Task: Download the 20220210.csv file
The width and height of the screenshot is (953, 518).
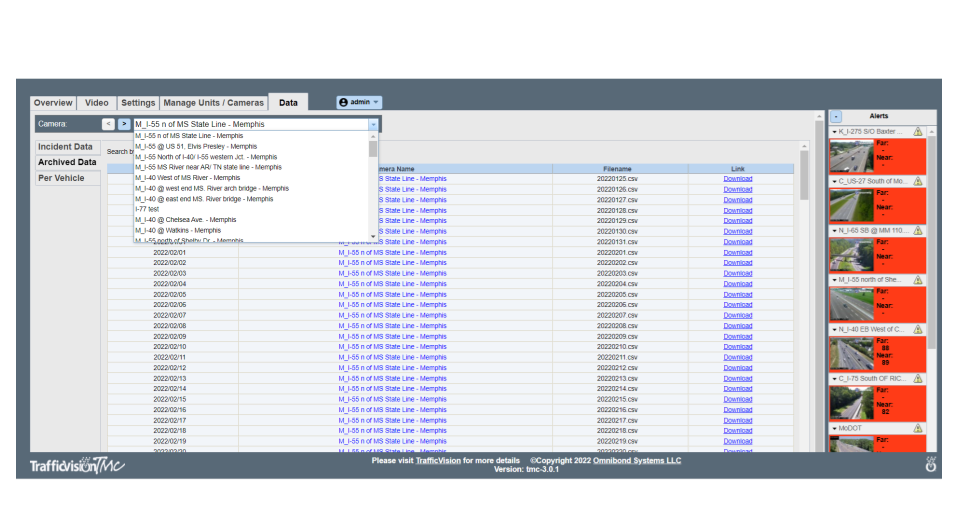Action: [x=738, y=347]
